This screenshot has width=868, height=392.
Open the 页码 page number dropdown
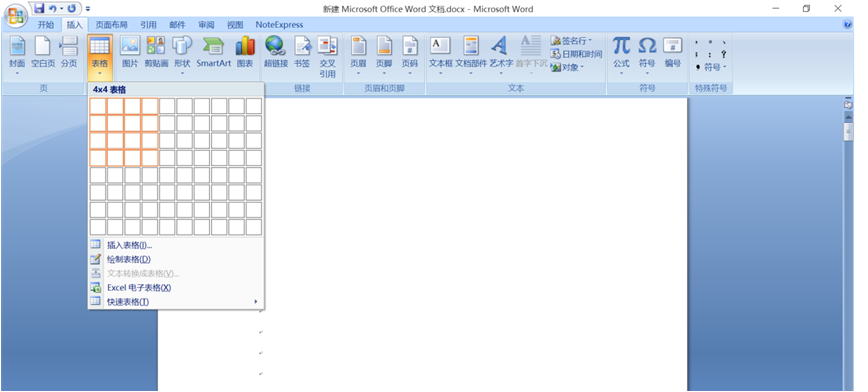(x=410, y=56)
